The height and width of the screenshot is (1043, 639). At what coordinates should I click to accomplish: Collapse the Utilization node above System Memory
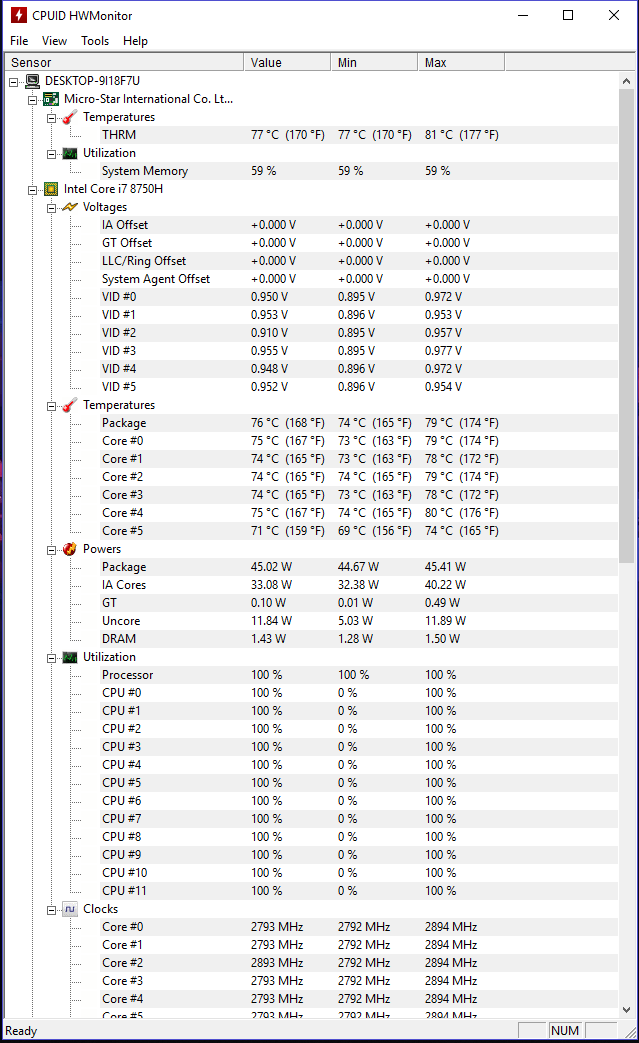(x=51, y=154)
